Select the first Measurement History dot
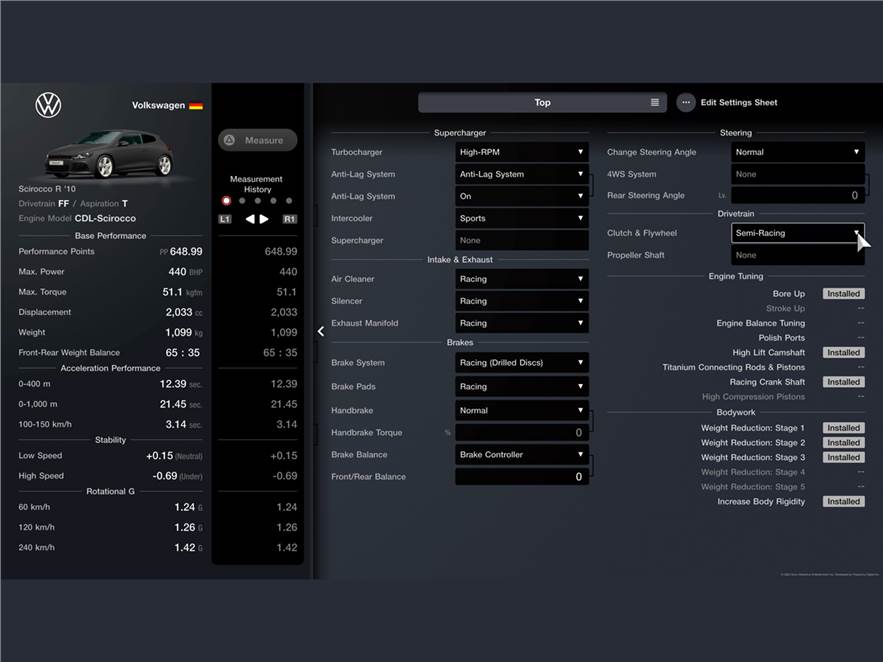 point(226,201)
